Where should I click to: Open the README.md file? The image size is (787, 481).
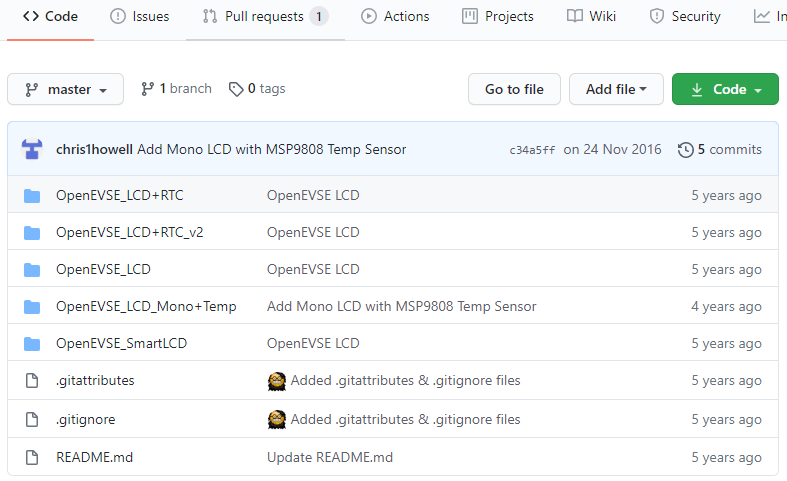94,457
